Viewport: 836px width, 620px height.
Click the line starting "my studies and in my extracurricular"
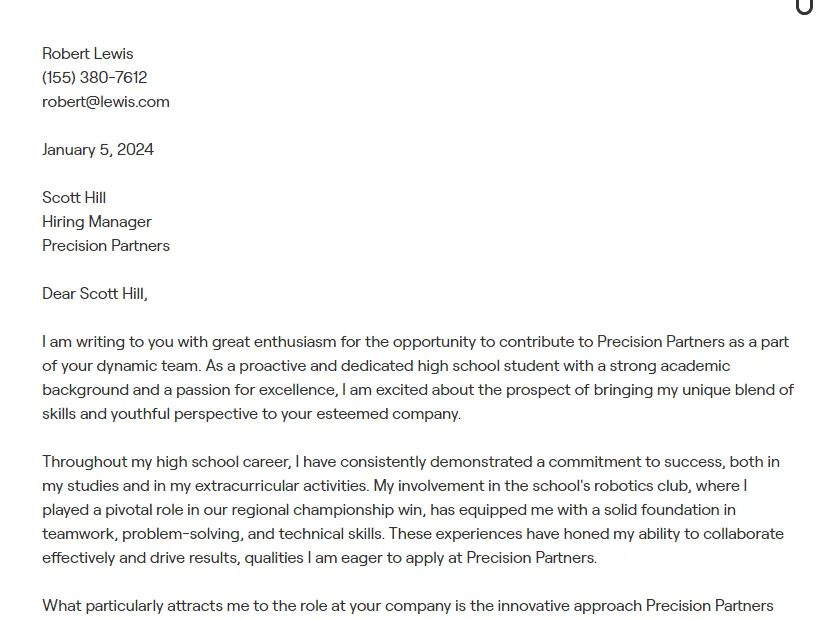click(394, 486)
